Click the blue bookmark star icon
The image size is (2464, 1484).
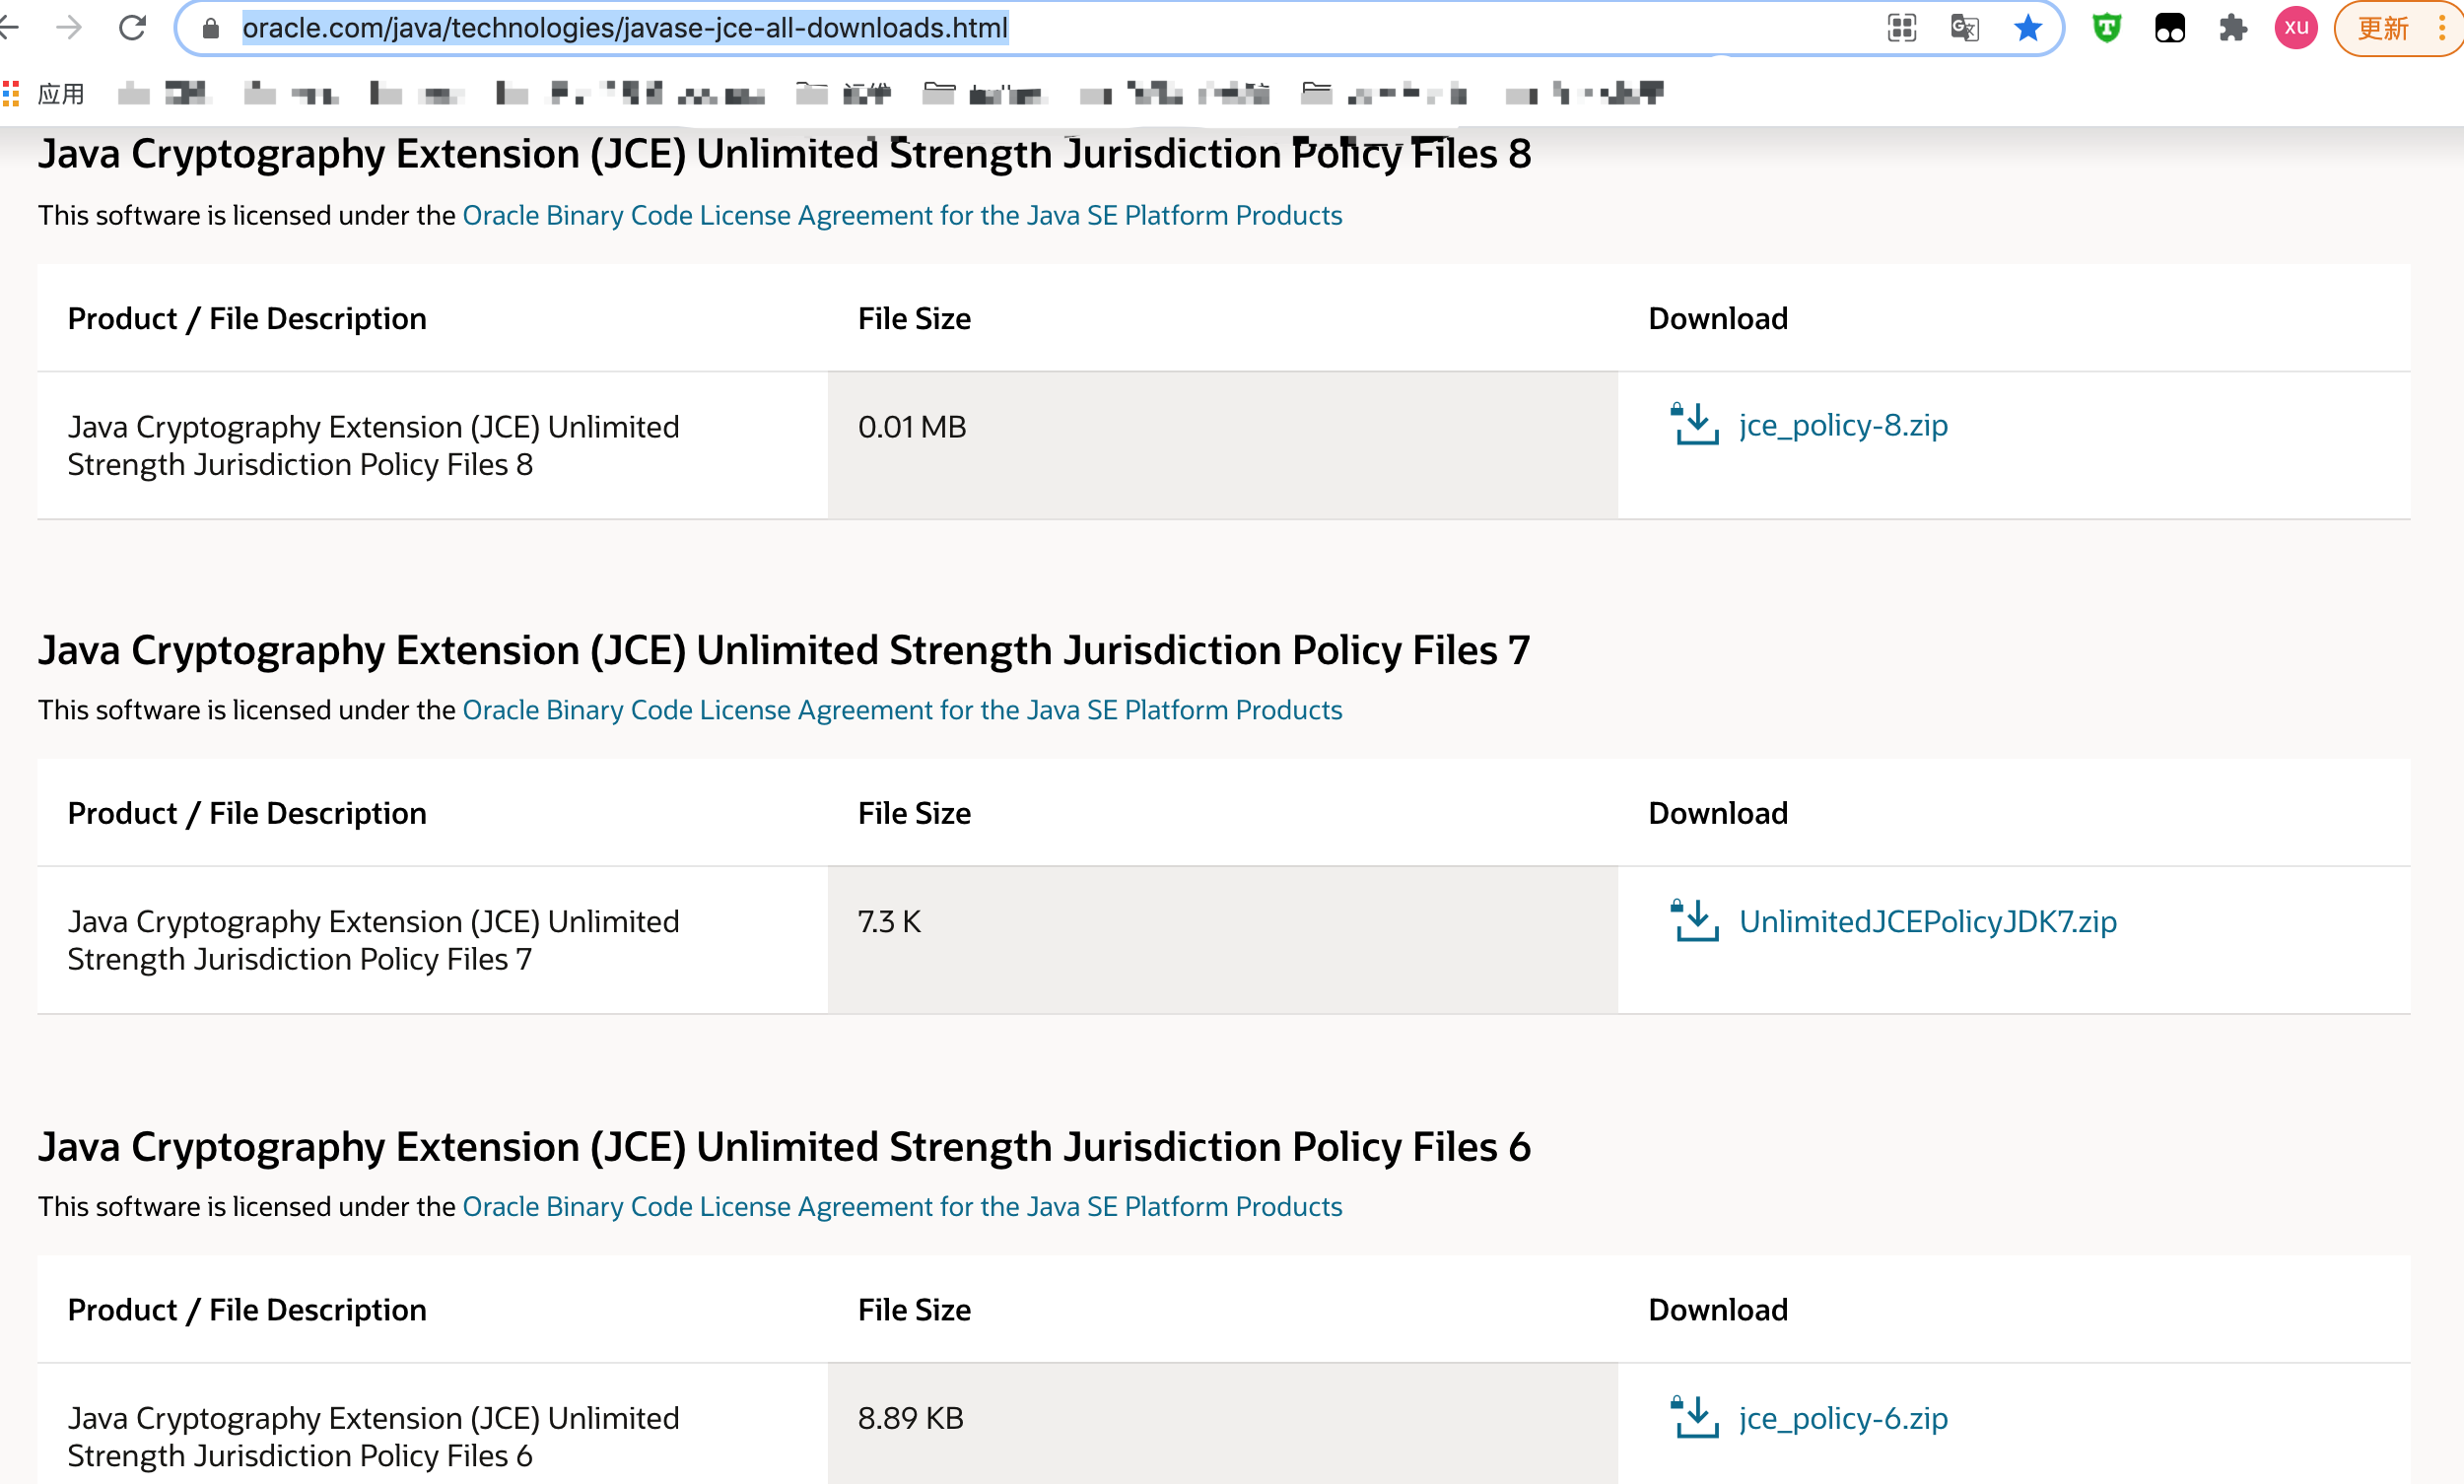[2027, 28]
